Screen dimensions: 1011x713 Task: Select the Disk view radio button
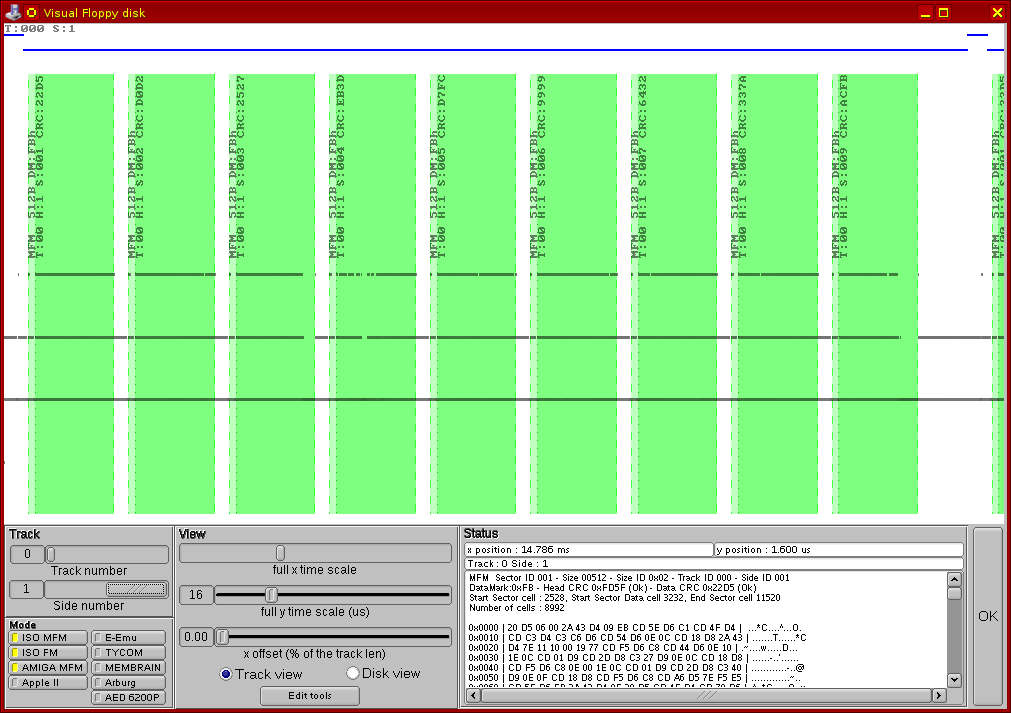pos(353,674)
